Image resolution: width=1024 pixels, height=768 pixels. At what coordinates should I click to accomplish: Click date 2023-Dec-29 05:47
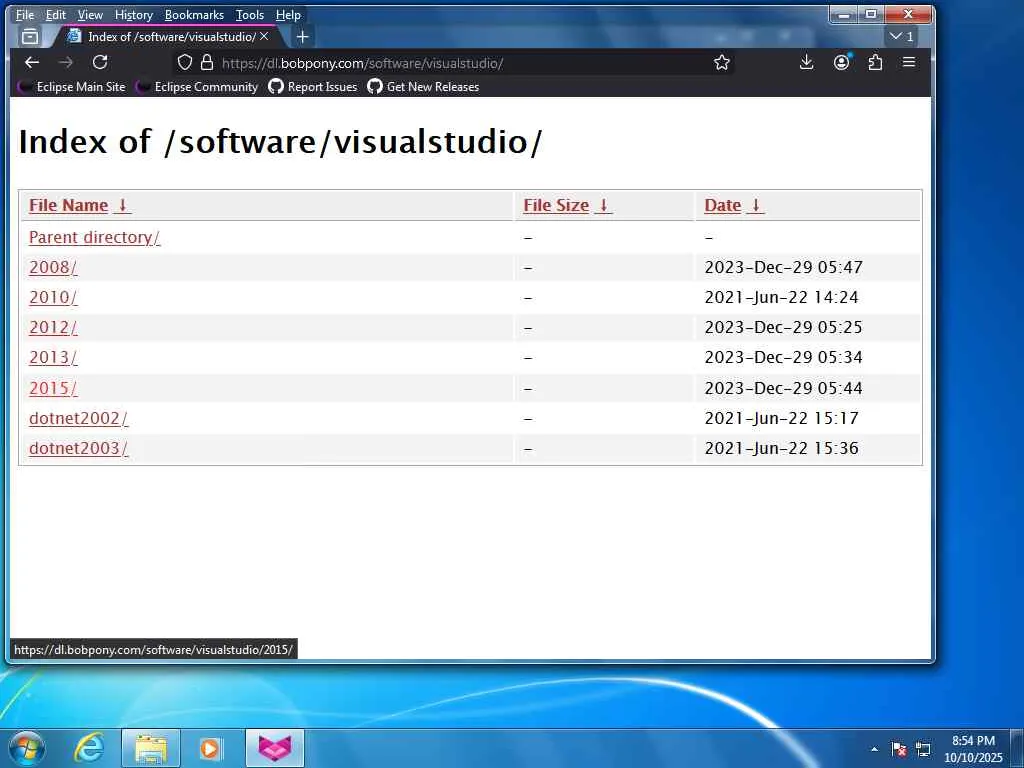pyautogui.click(x=783, y=267)
